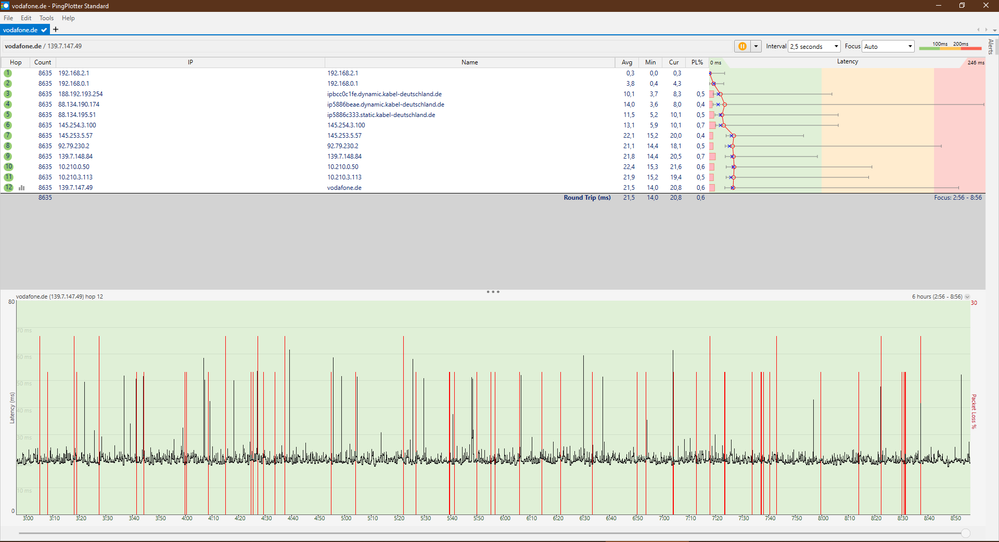Image resolution: width=999 pixels, height=542 pixels.
Task: Click the Avg column header
Action: [627, 62]
